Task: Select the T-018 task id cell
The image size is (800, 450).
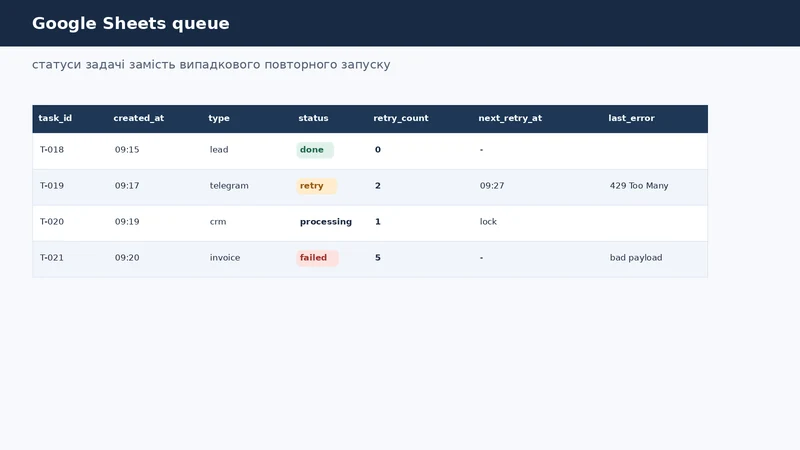Action: click(52, 150)
